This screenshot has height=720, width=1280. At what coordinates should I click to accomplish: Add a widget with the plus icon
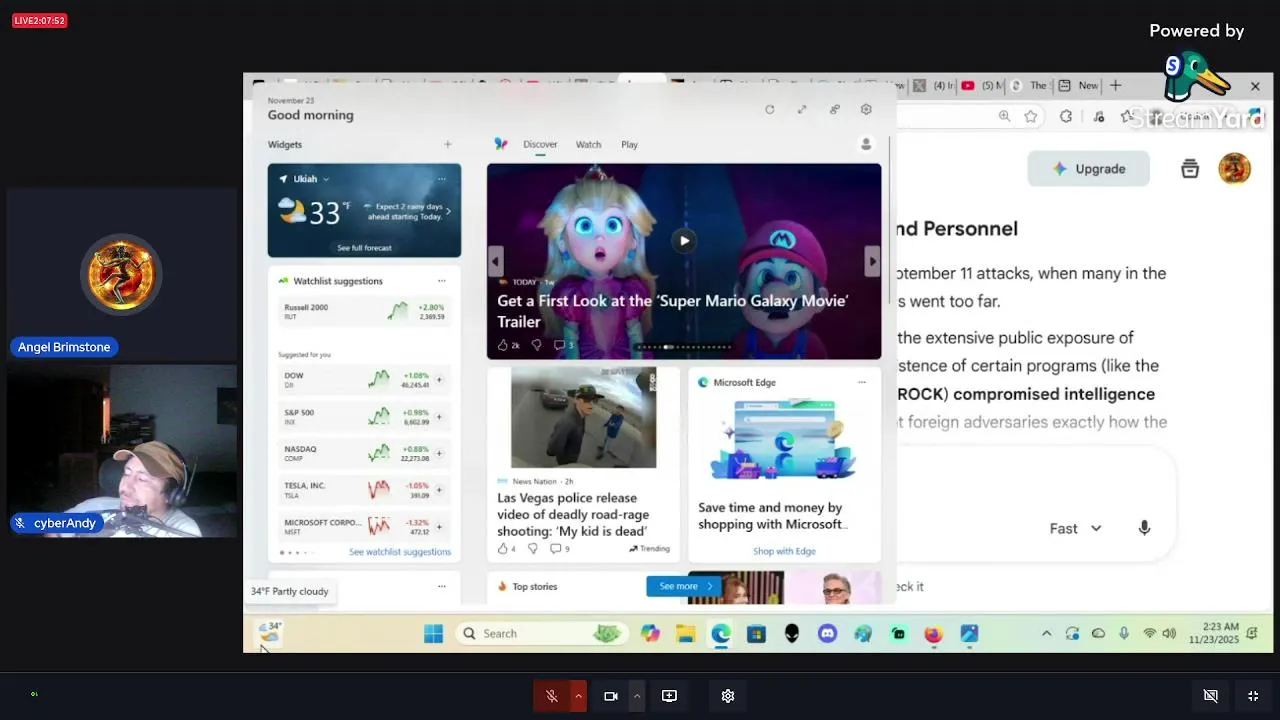[x=447, y=144]
